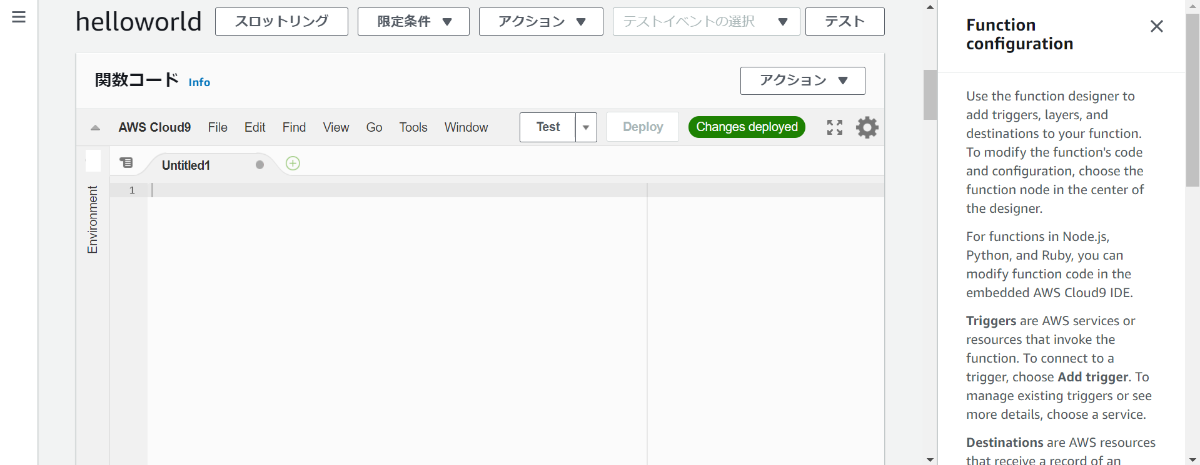Image resolution: width=1200 pixels, height=465 pixels.
Task: Open the 関数コード section アクション dropdown
Action: (803, 81)
